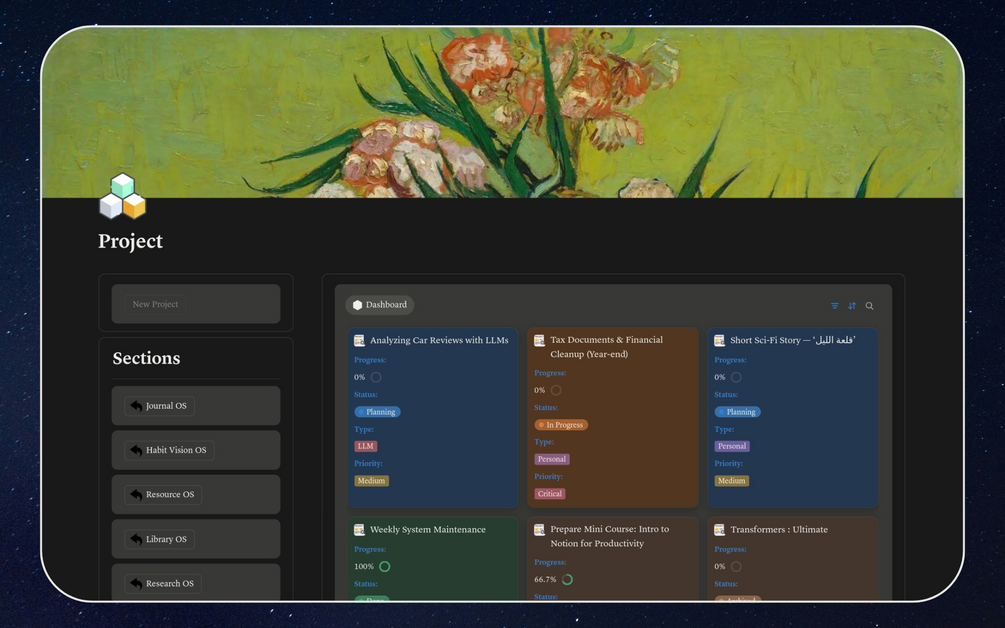Viewport: 1005px width, 628px height.
Task: Select the Dashboard view tab
Action: tap(379, 305)
